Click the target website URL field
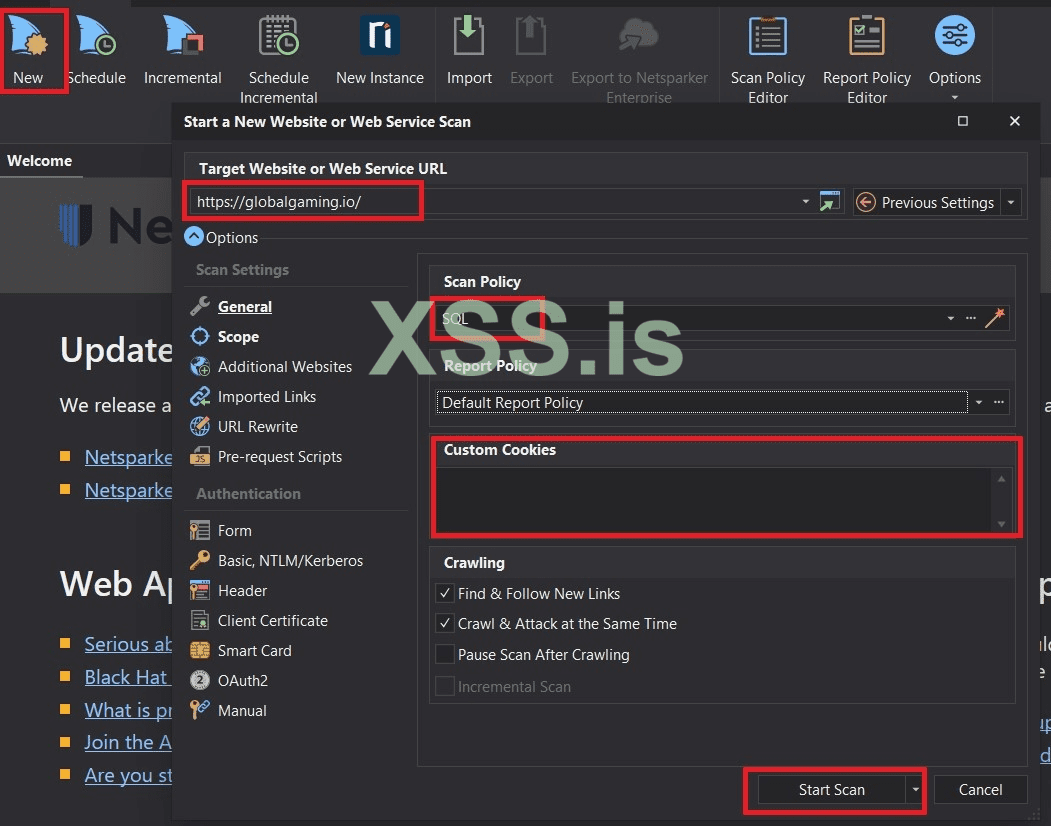Screen dimensions: 1051x826 tap(494, 202)
